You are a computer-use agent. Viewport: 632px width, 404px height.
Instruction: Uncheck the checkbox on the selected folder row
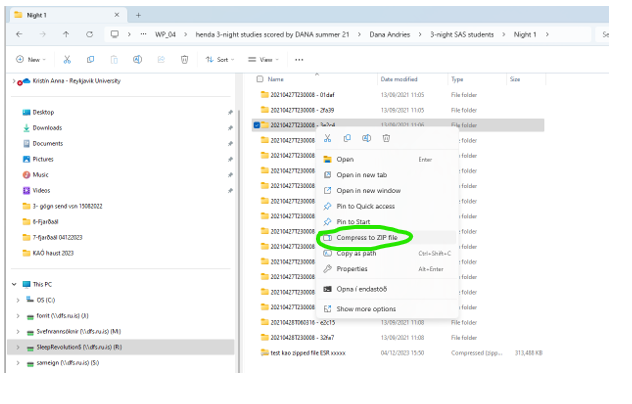point(257,125)
